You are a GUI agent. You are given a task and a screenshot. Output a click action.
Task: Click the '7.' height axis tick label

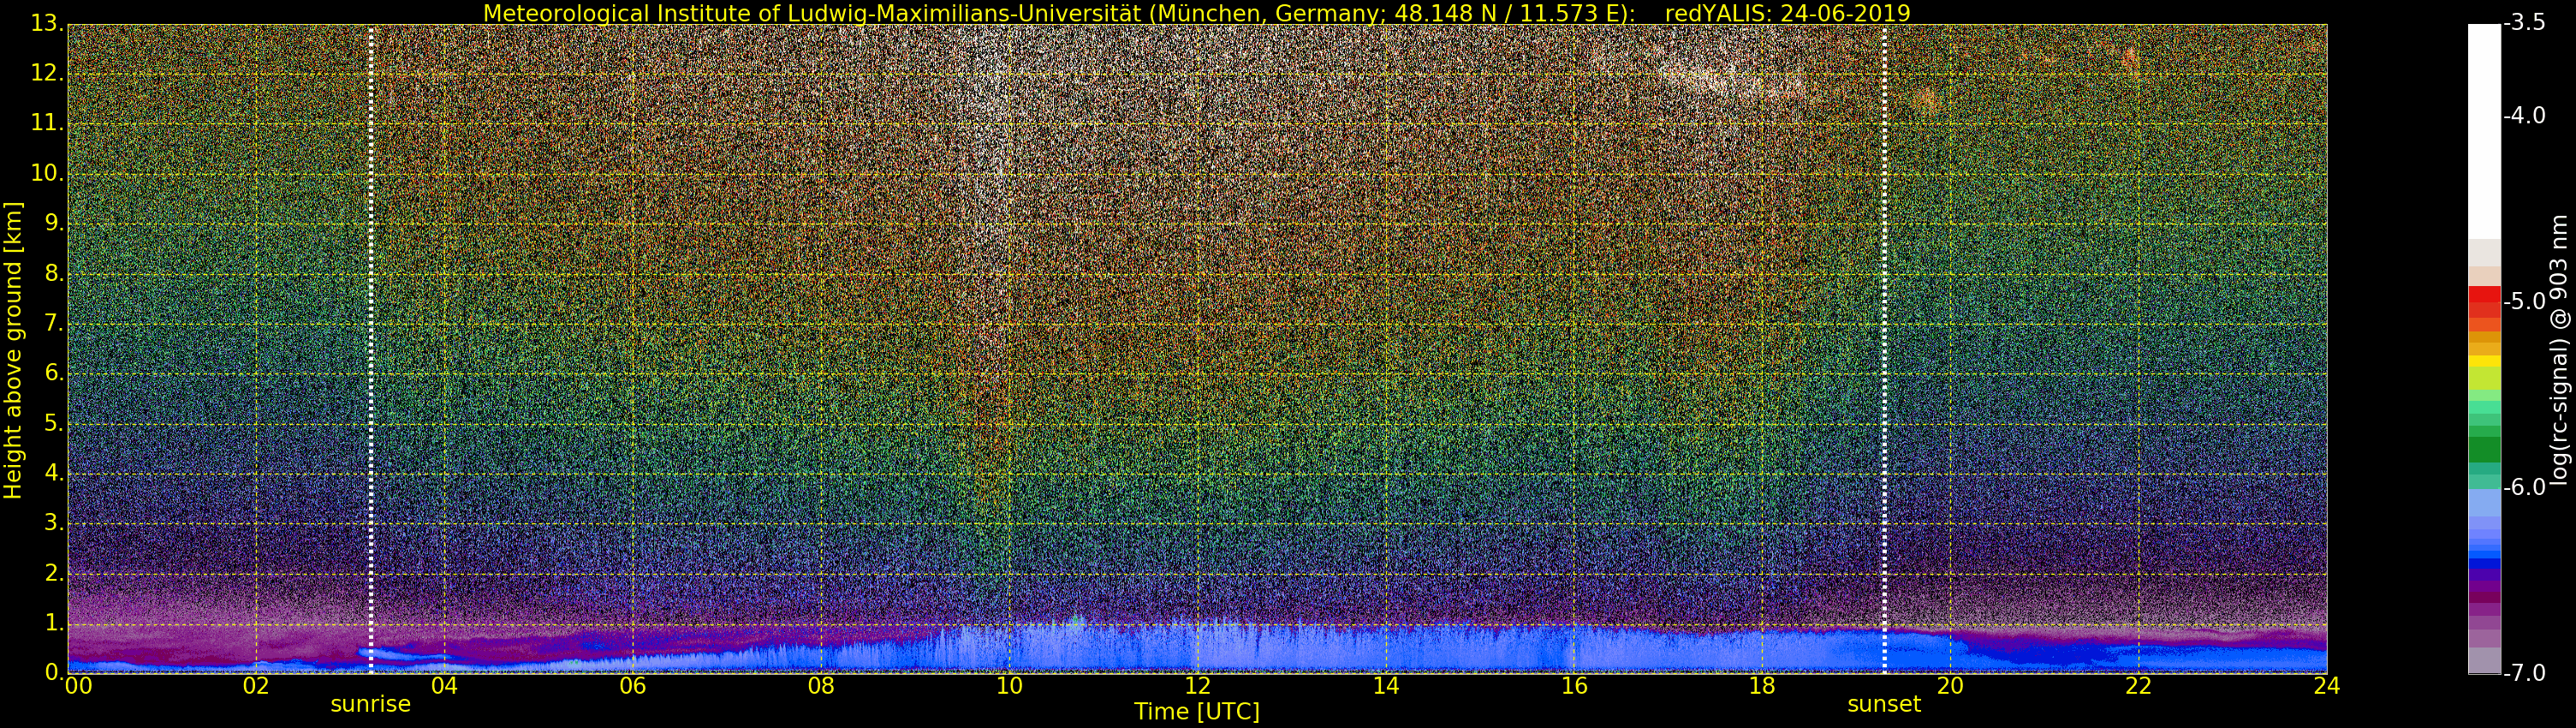pos(53,323)
